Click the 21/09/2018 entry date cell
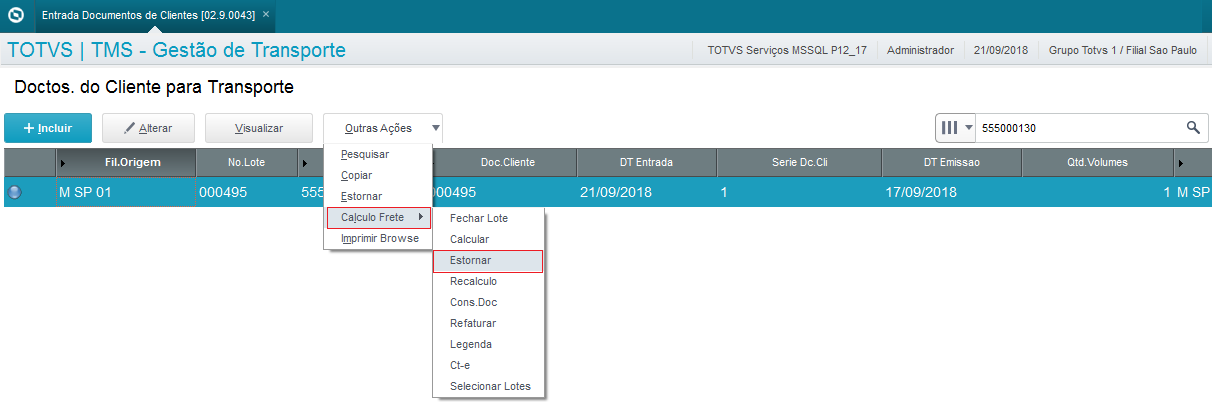The width and height of the screenshot is (1212, 402). (646, 192)
